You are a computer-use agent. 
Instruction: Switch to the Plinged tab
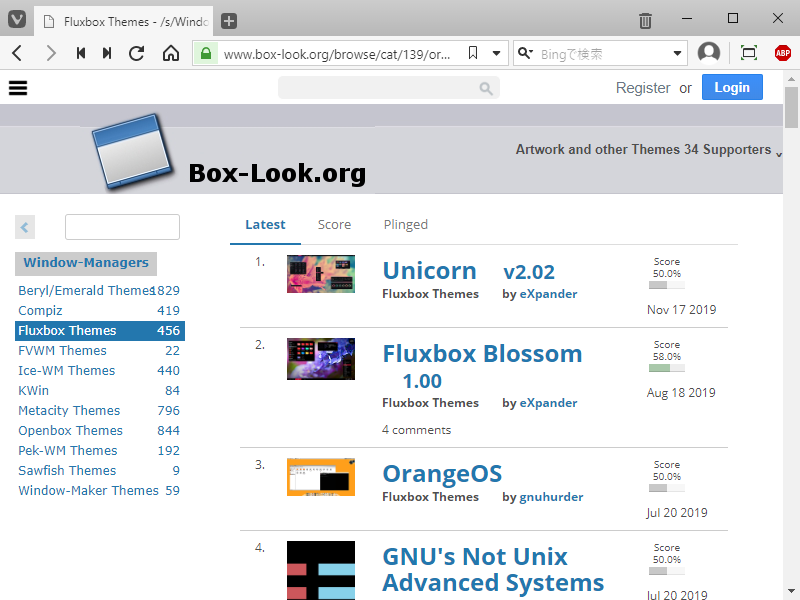406,224
